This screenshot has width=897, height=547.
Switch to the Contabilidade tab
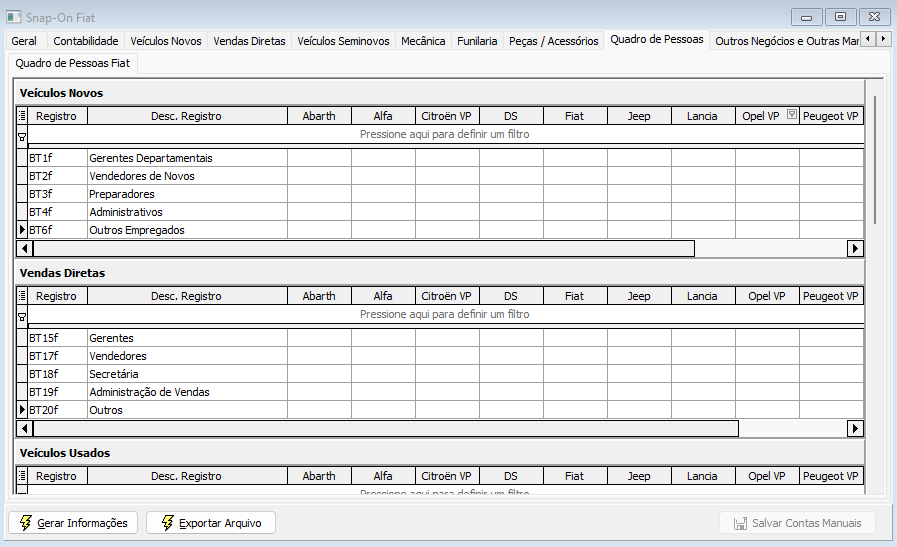point(86,41)
